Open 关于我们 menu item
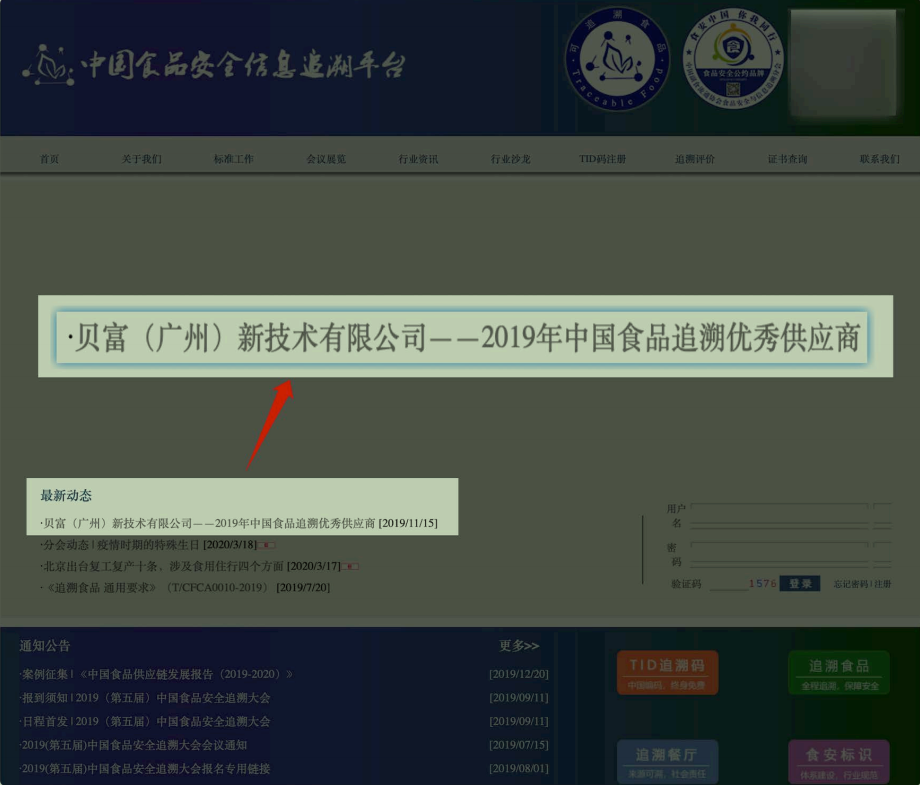The height and width of the screenshot is (785, 920). pos(141,159)
